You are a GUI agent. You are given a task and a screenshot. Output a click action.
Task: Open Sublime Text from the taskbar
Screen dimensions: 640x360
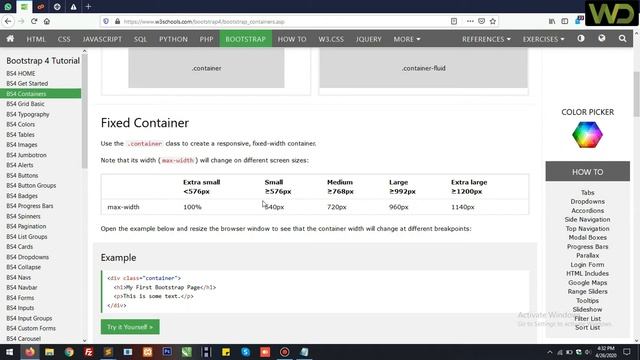coord(108,352)
